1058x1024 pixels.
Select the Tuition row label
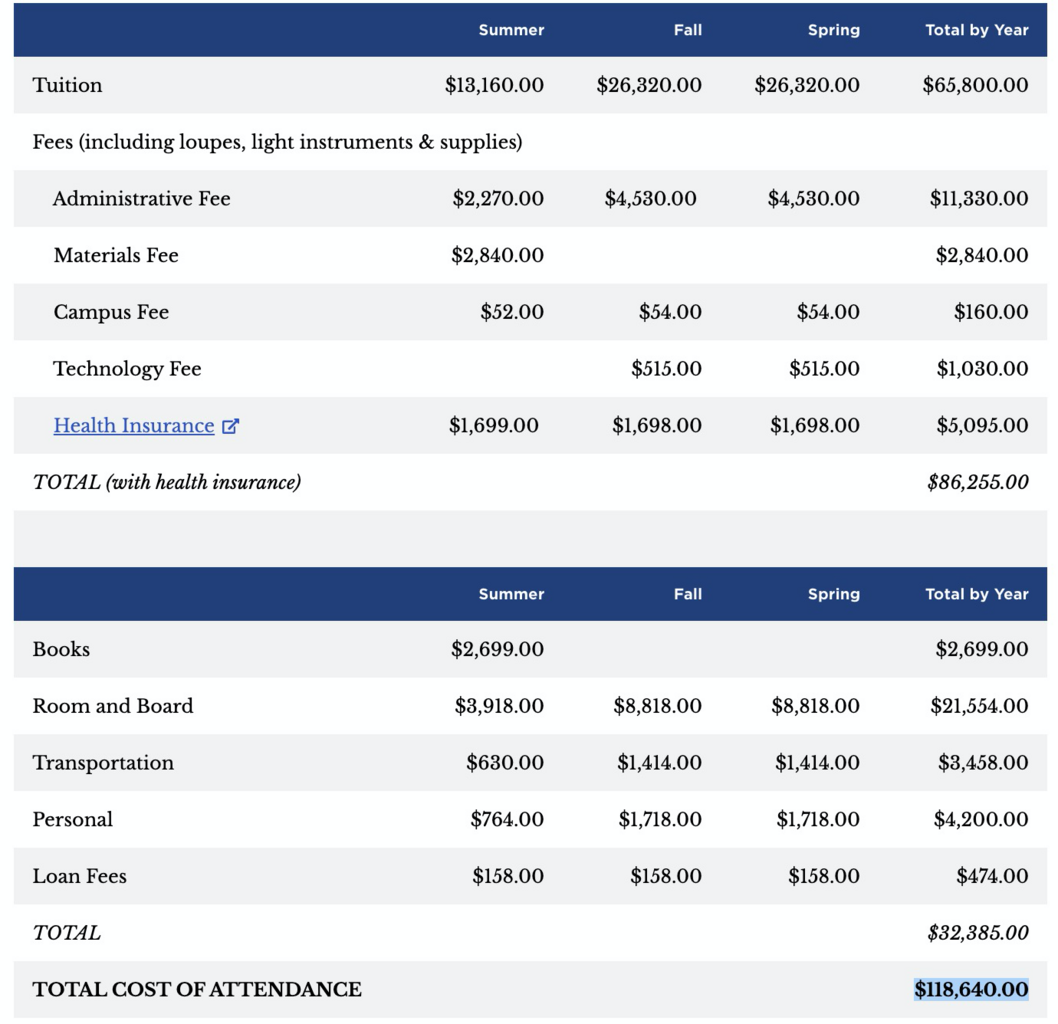pos(67,85)
